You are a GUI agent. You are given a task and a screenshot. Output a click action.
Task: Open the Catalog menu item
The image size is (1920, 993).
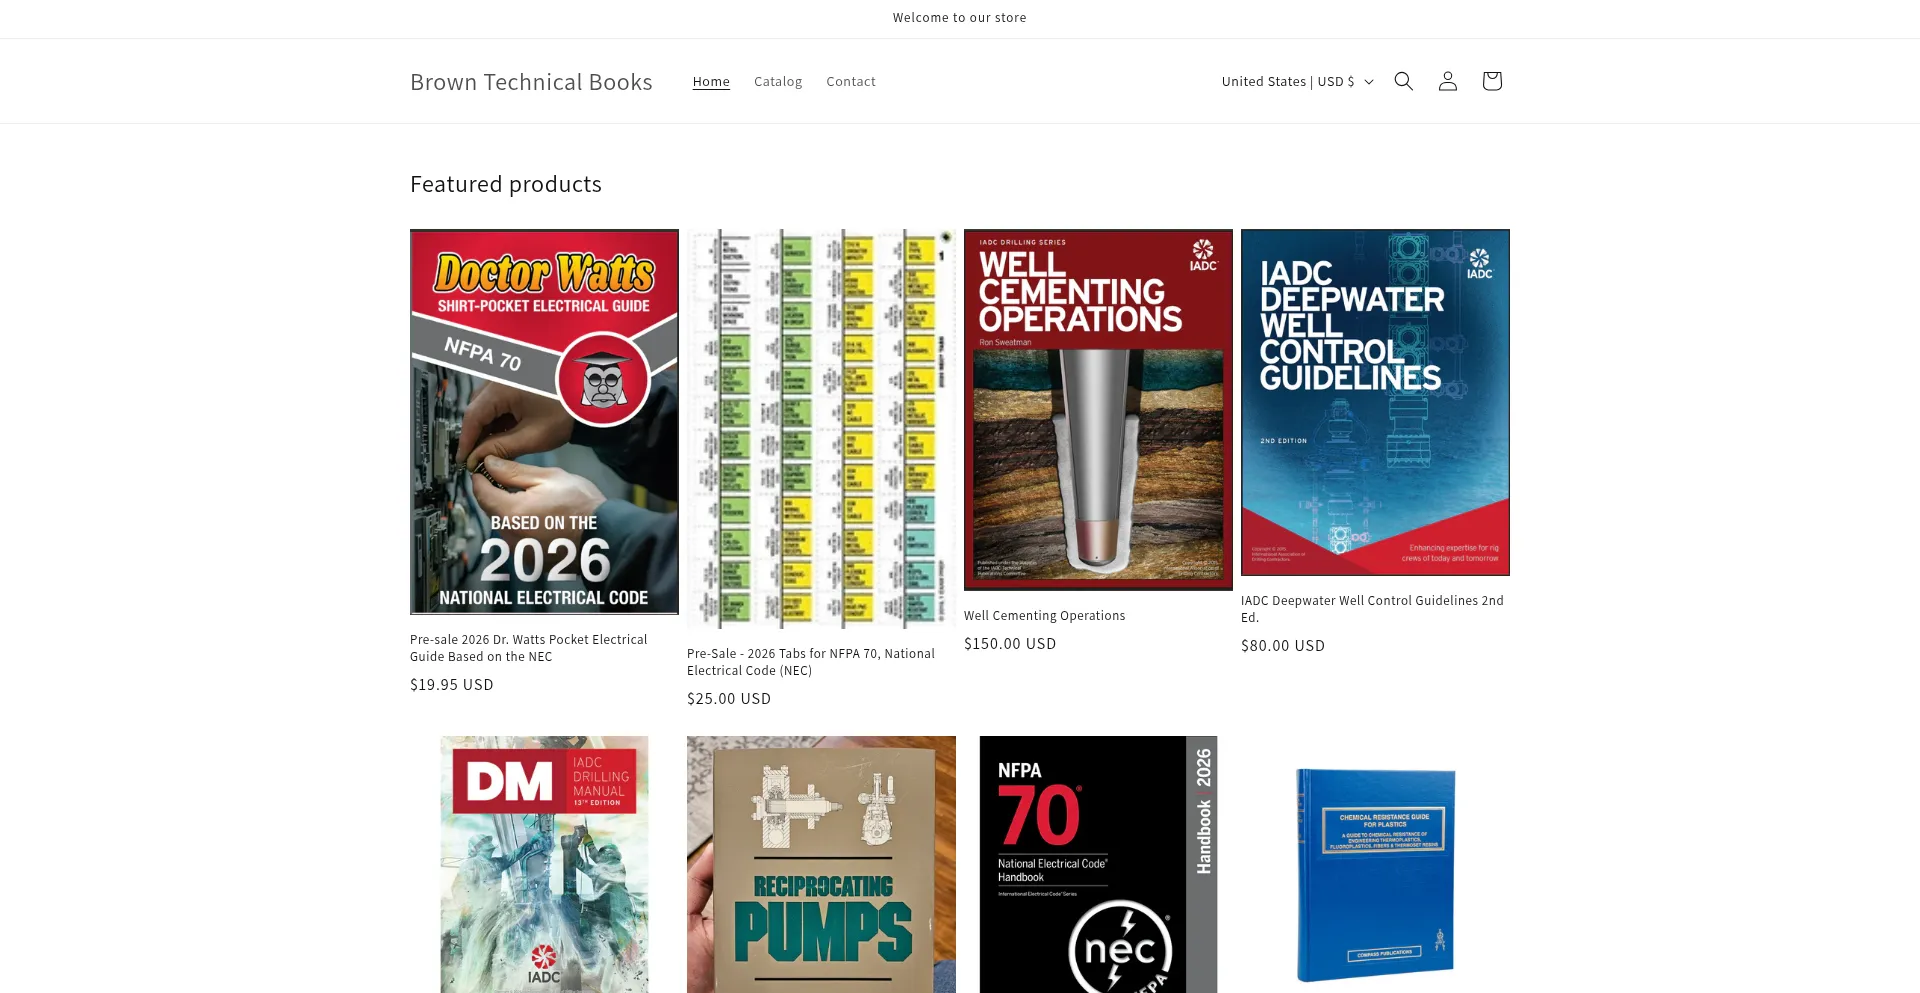click(777, 82)
